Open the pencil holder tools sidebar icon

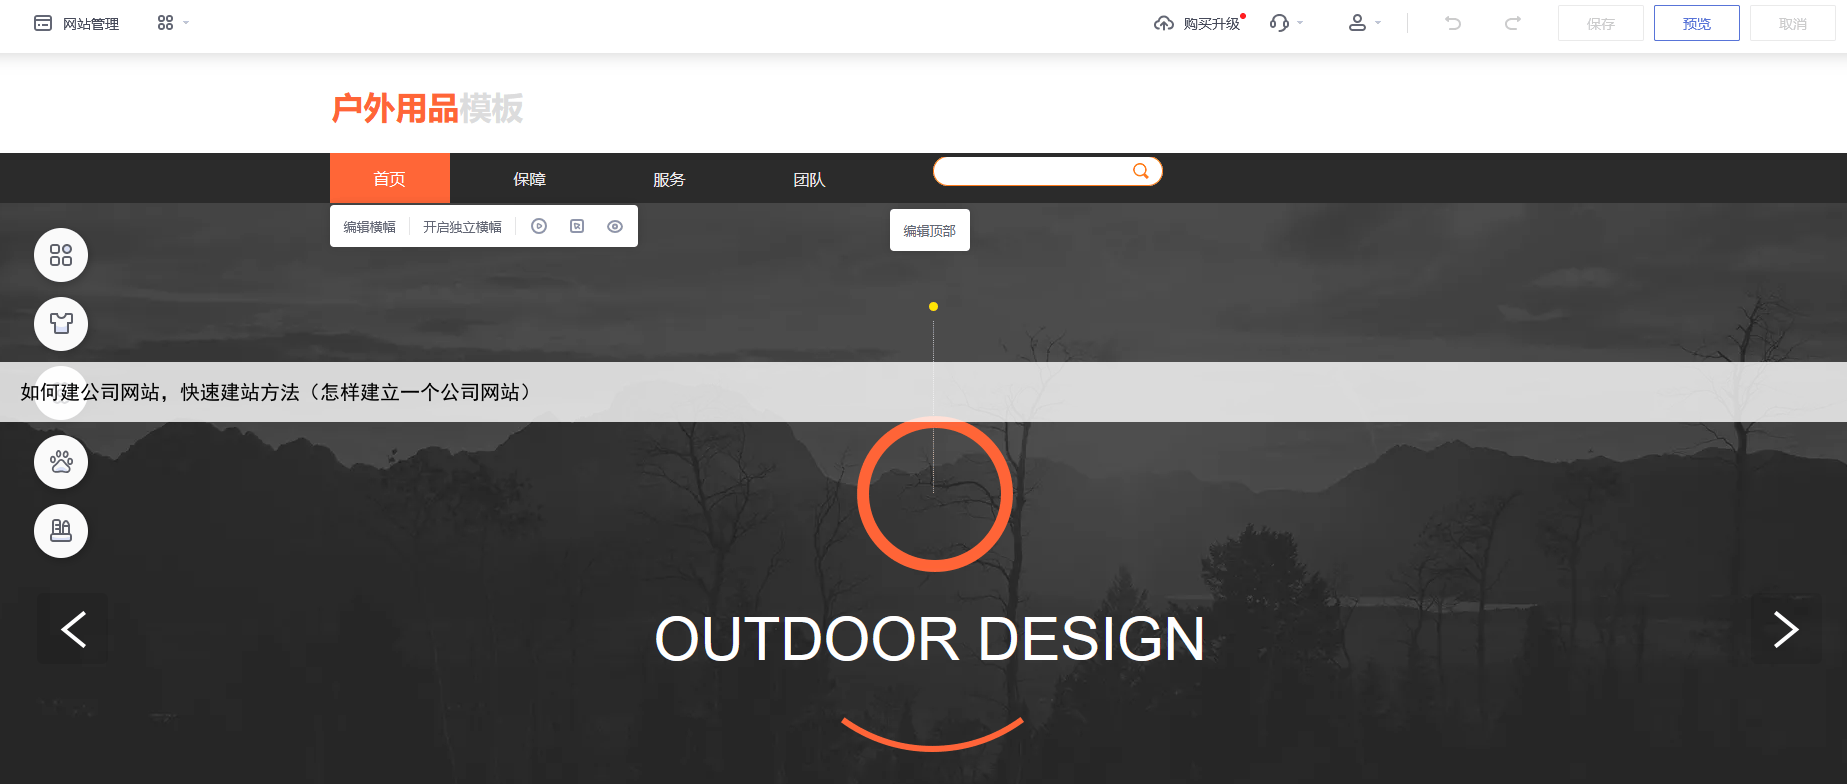(x=61, y=531)
